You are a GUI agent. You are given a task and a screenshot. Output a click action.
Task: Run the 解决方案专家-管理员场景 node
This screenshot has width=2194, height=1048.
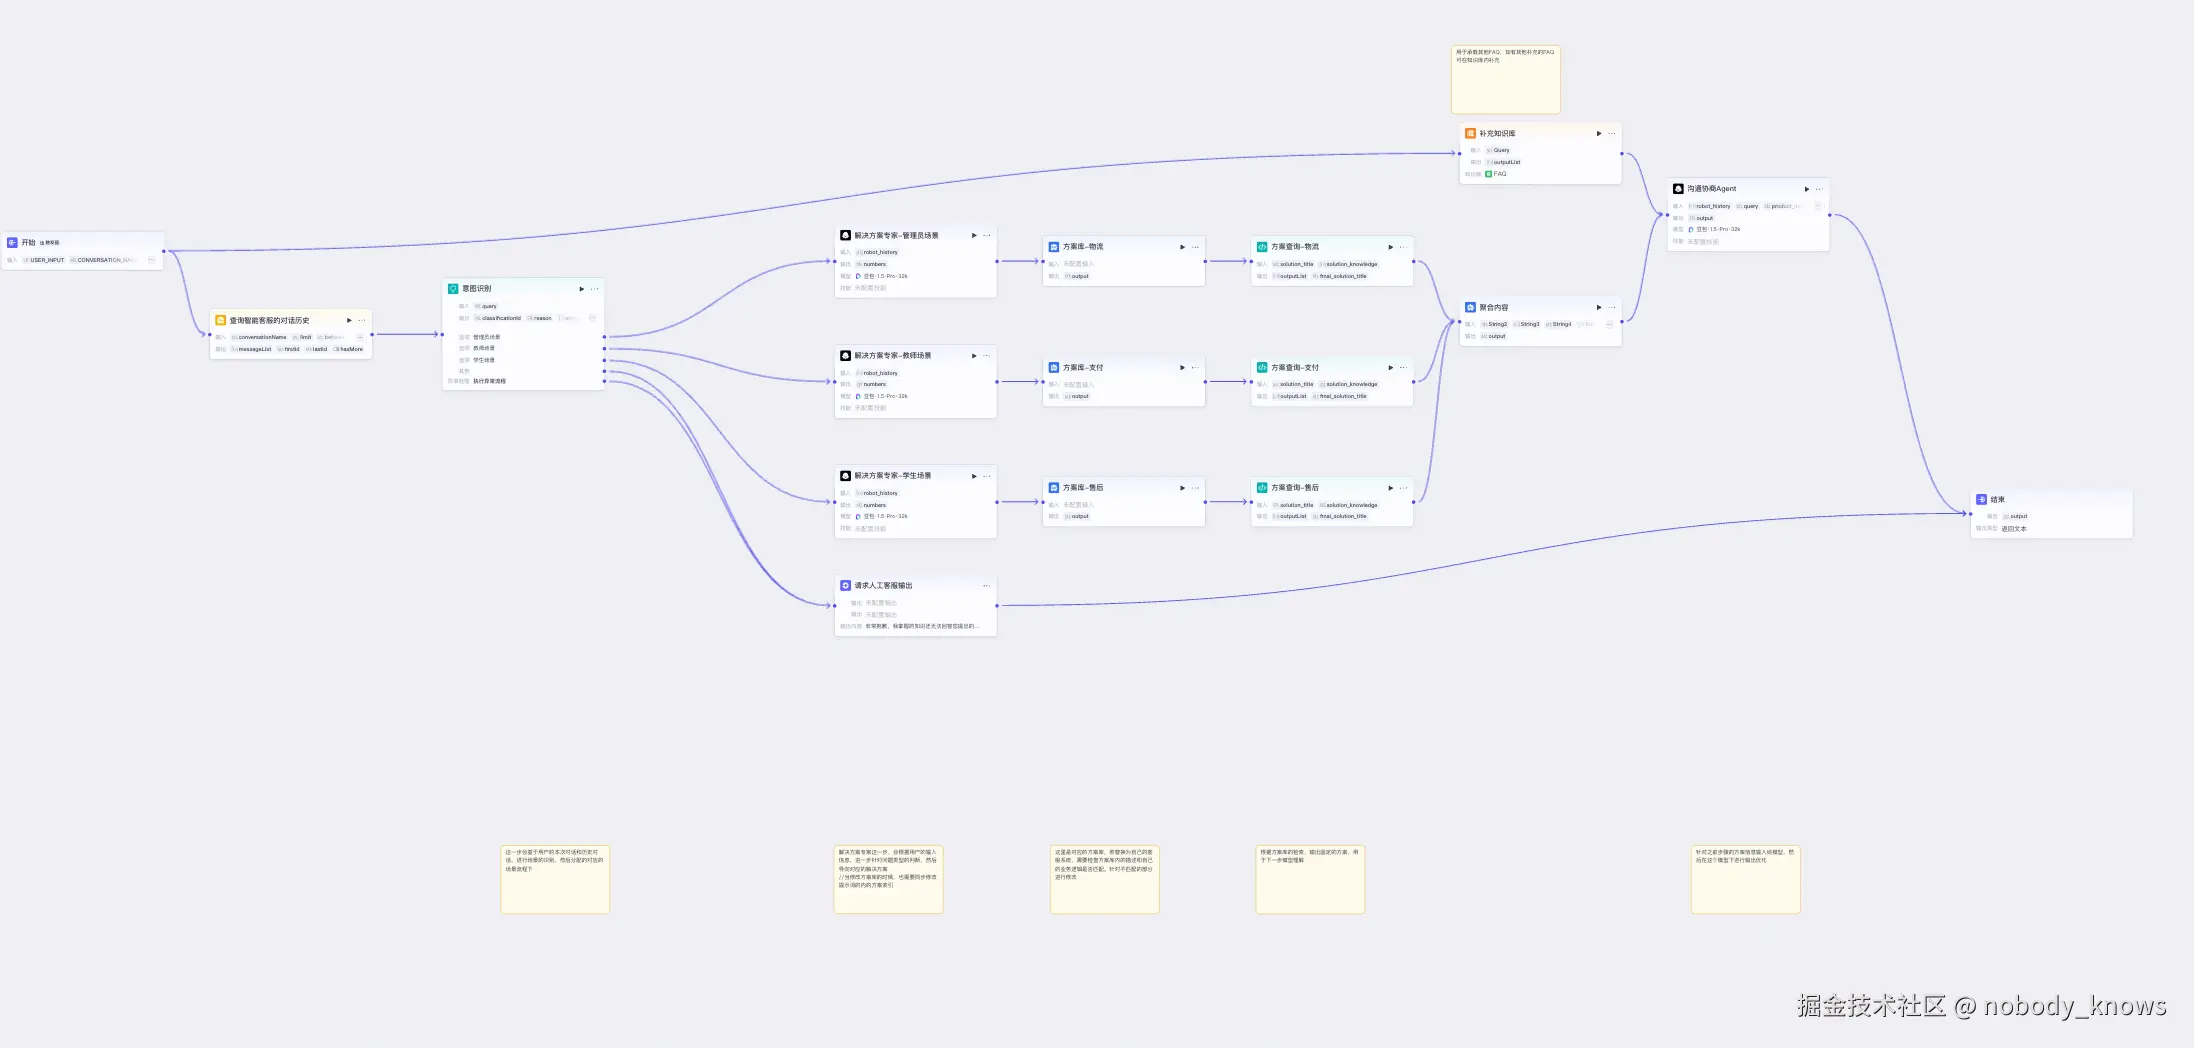[974, 236]
